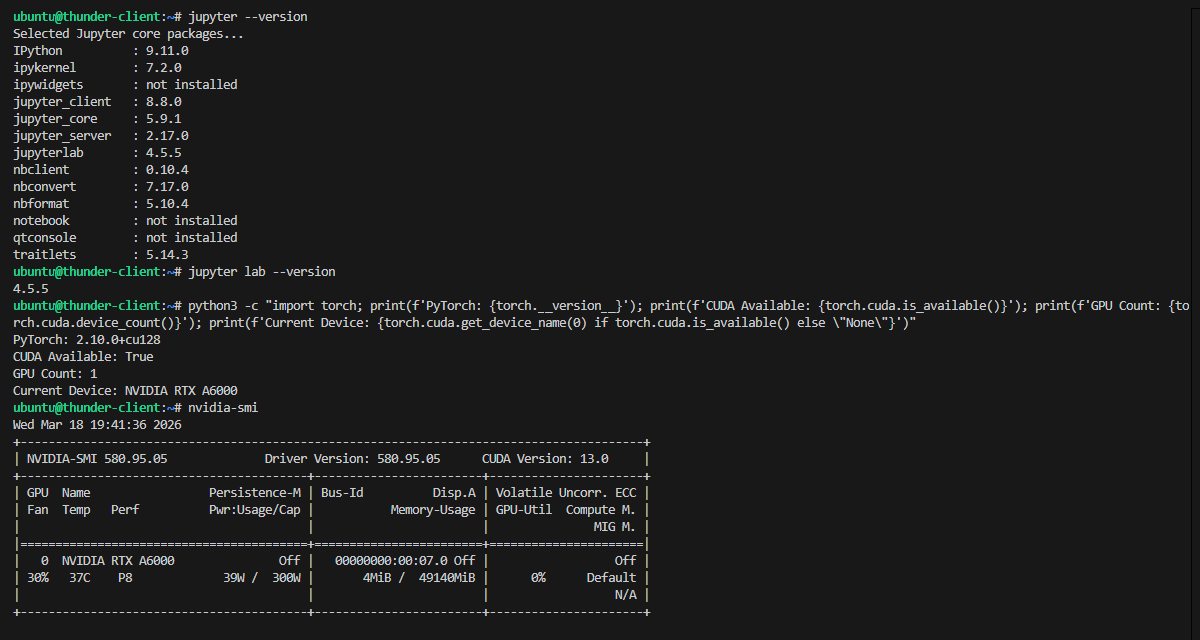Viewport: 1200px width, 640px height.
Task: Click the 'MIG M.' header
Action: [615, 527]
